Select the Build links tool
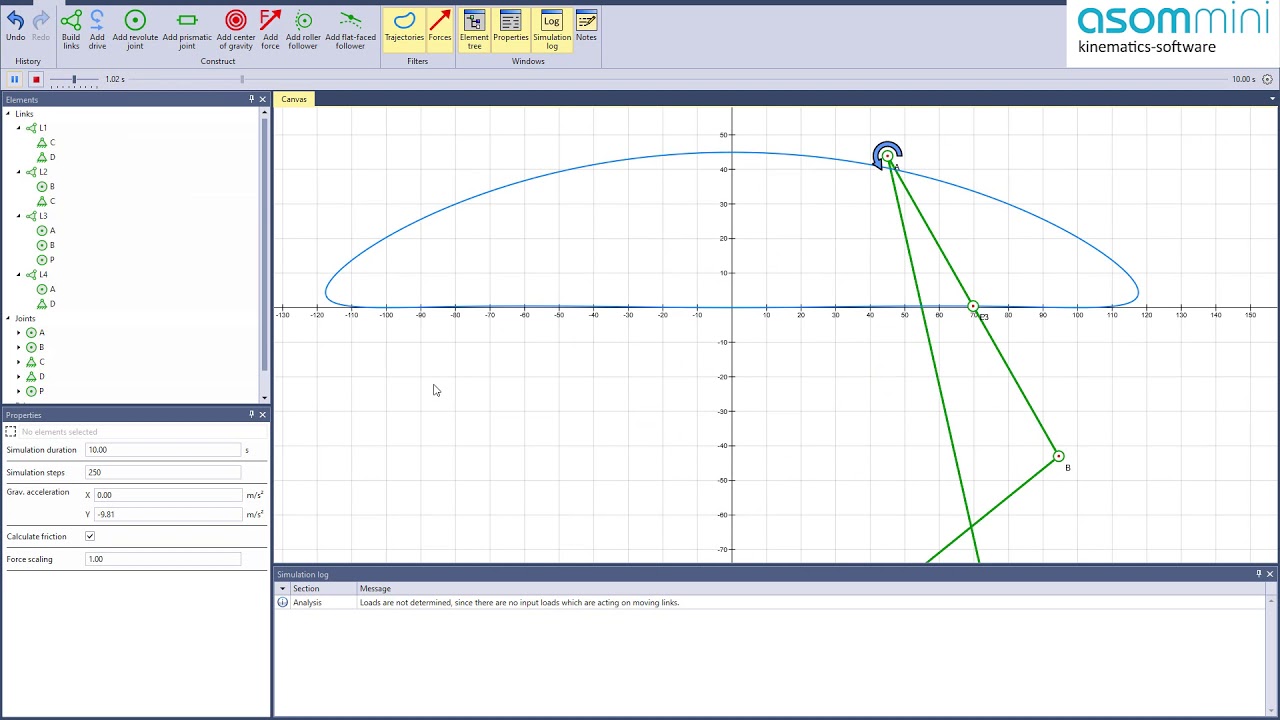The image size is (1280, 720). pyautogui.click(x=71, y=30)
